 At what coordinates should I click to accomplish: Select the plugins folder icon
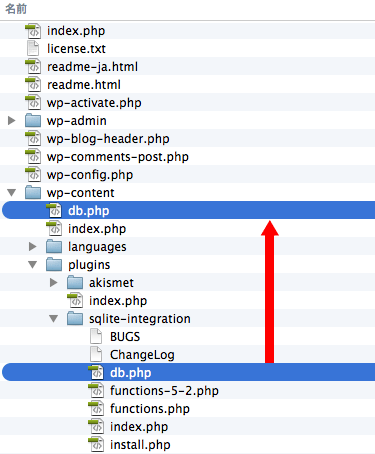[x=54, y=265]
